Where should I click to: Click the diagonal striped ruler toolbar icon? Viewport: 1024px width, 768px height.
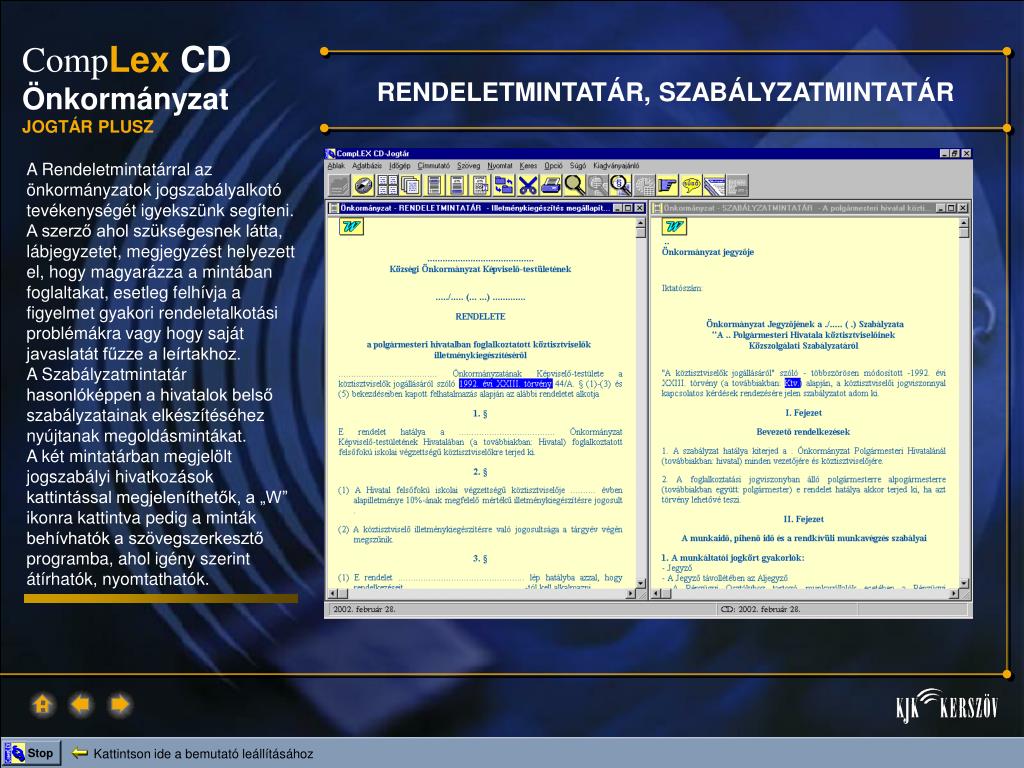[x=714, y=185]
